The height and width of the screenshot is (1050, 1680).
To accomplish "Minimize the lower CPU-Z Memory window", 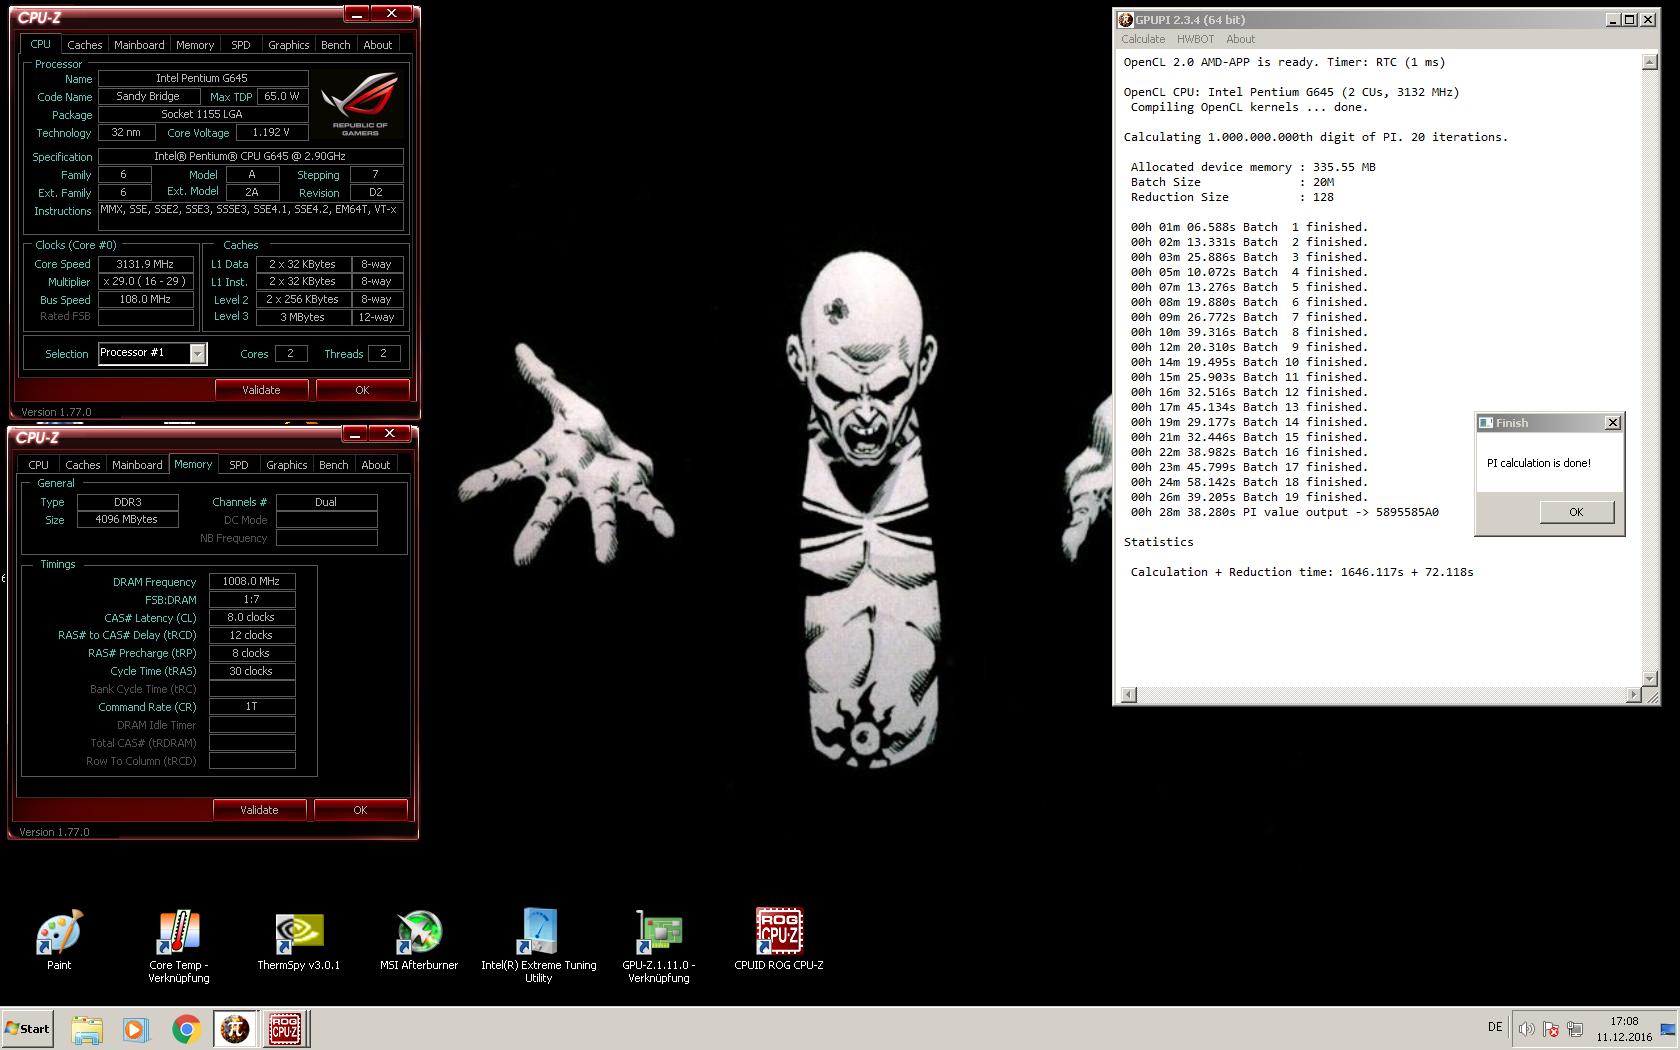I will pyautogui.click(x=355, y=434).
